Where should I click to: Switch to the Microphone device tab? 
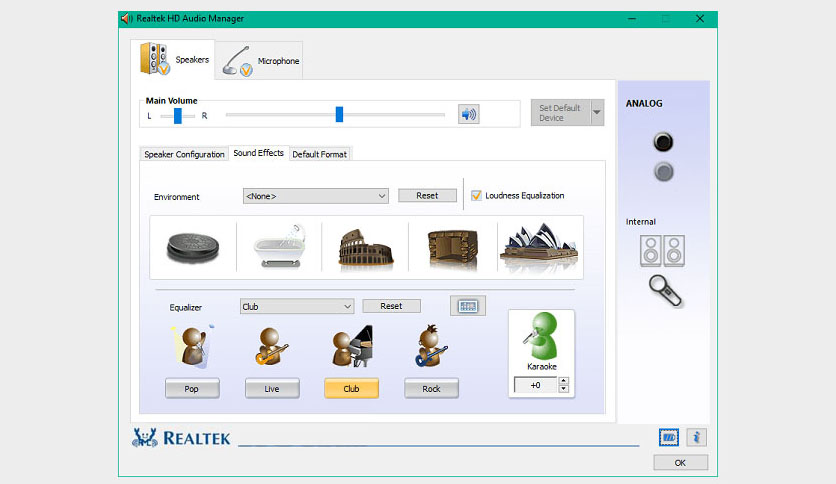click(259, 61)
